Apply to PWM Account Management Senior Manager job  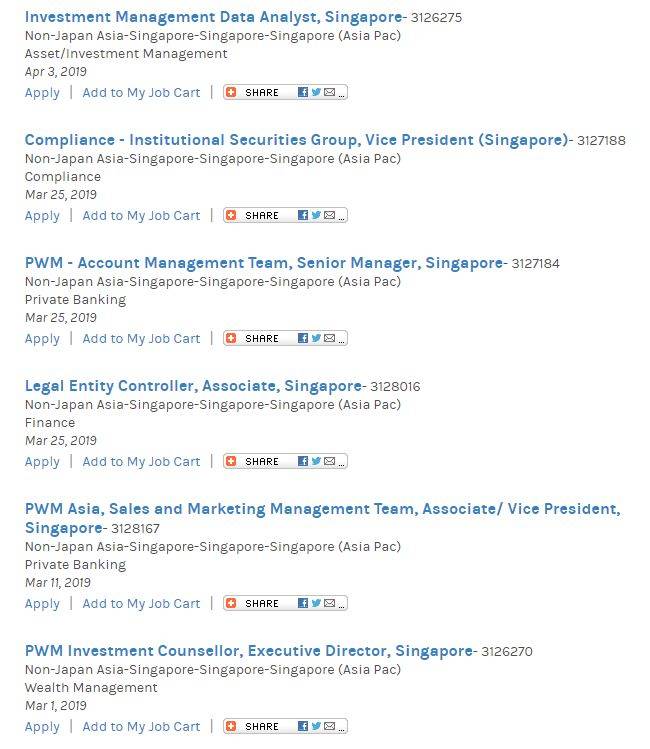click(42, 339)
